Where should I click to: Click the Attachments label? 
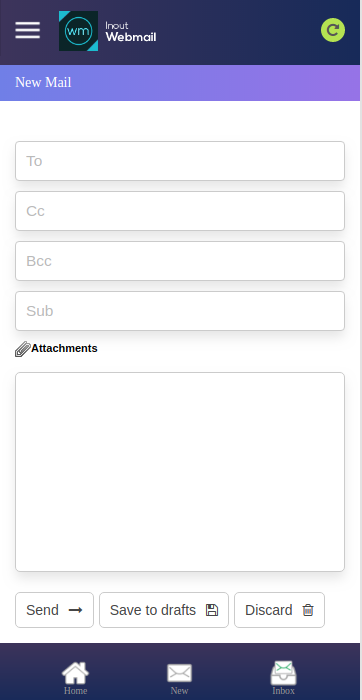point(64,348)
